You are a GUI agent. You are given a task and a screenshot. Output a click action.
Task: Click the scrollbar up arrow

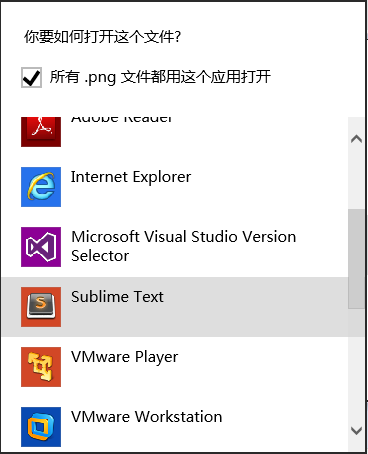[356, 139]
